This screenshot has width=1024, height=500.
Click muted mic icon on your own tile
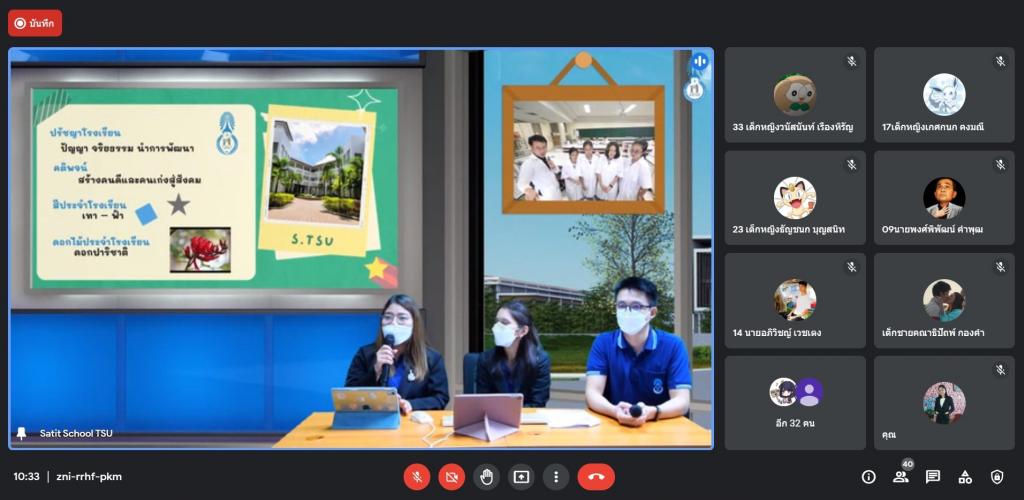(x=1000, y=370)
